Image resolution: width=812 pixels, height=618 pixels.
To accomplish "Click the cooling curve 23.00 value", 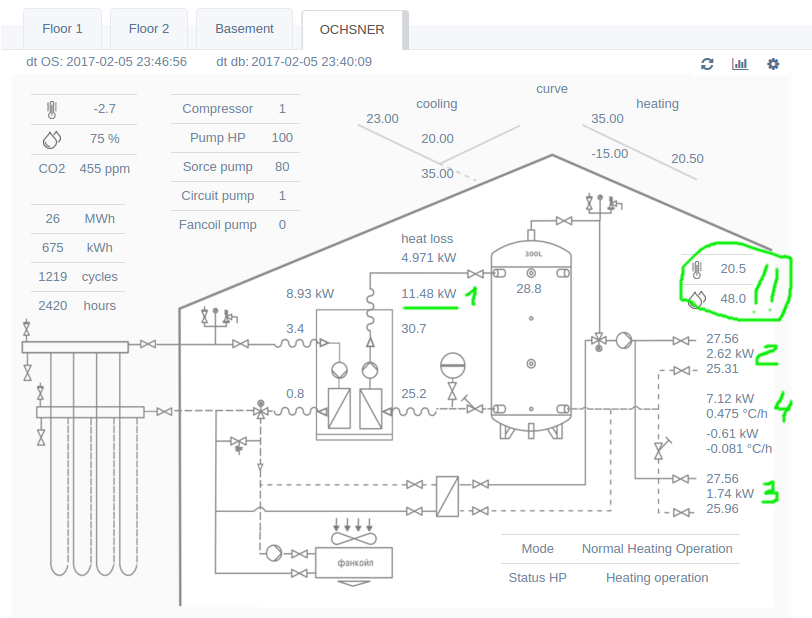I will pos(382,119).
